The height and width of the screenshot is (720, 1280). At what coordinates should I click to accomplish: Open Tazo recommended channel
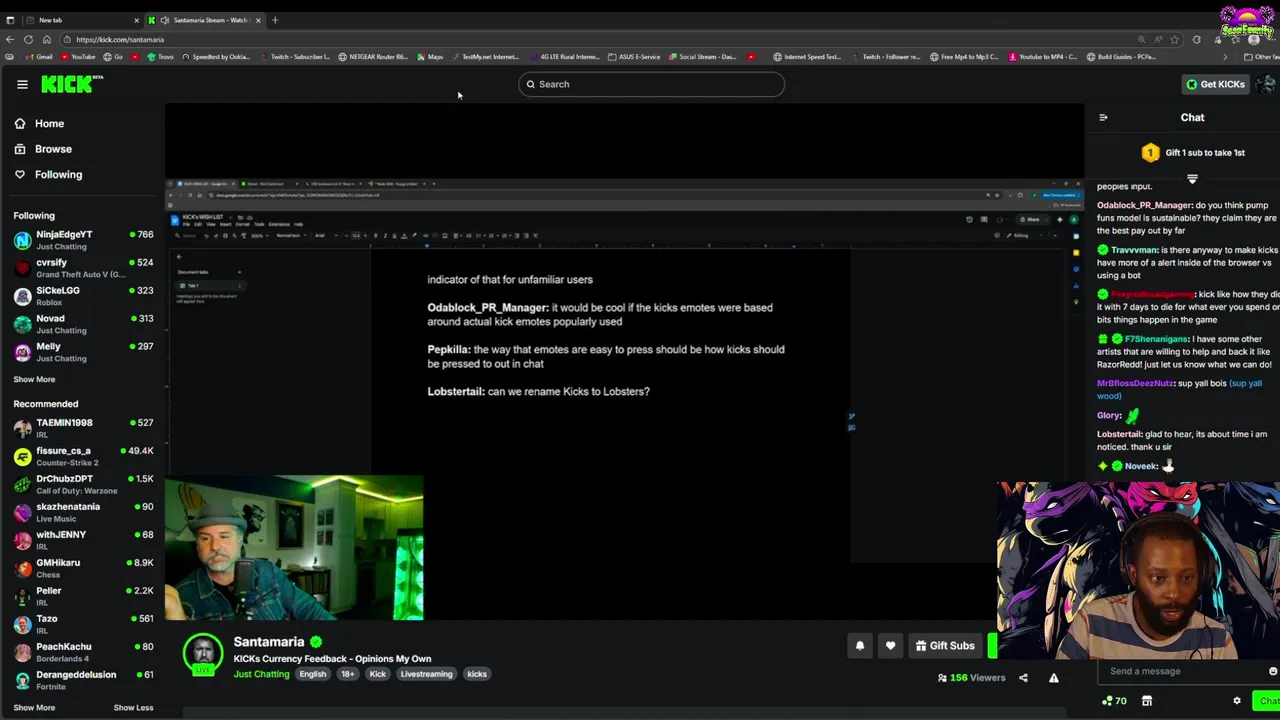[x=83, y=624]
